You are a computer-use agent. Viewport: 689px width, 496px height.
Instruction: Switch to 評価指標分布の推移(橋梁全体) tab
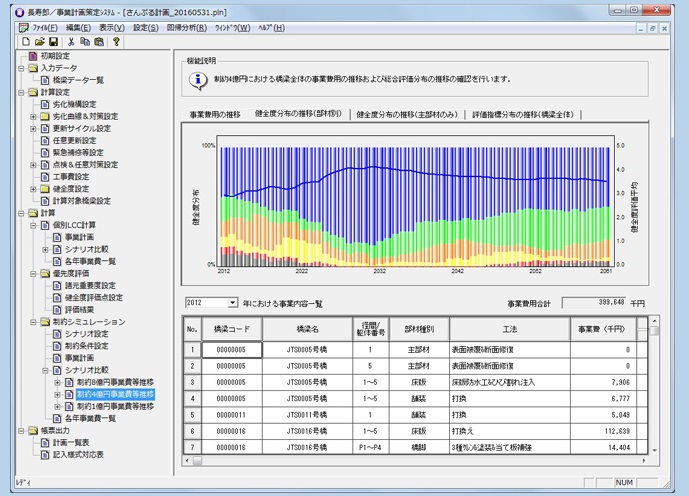coord(523,115)
